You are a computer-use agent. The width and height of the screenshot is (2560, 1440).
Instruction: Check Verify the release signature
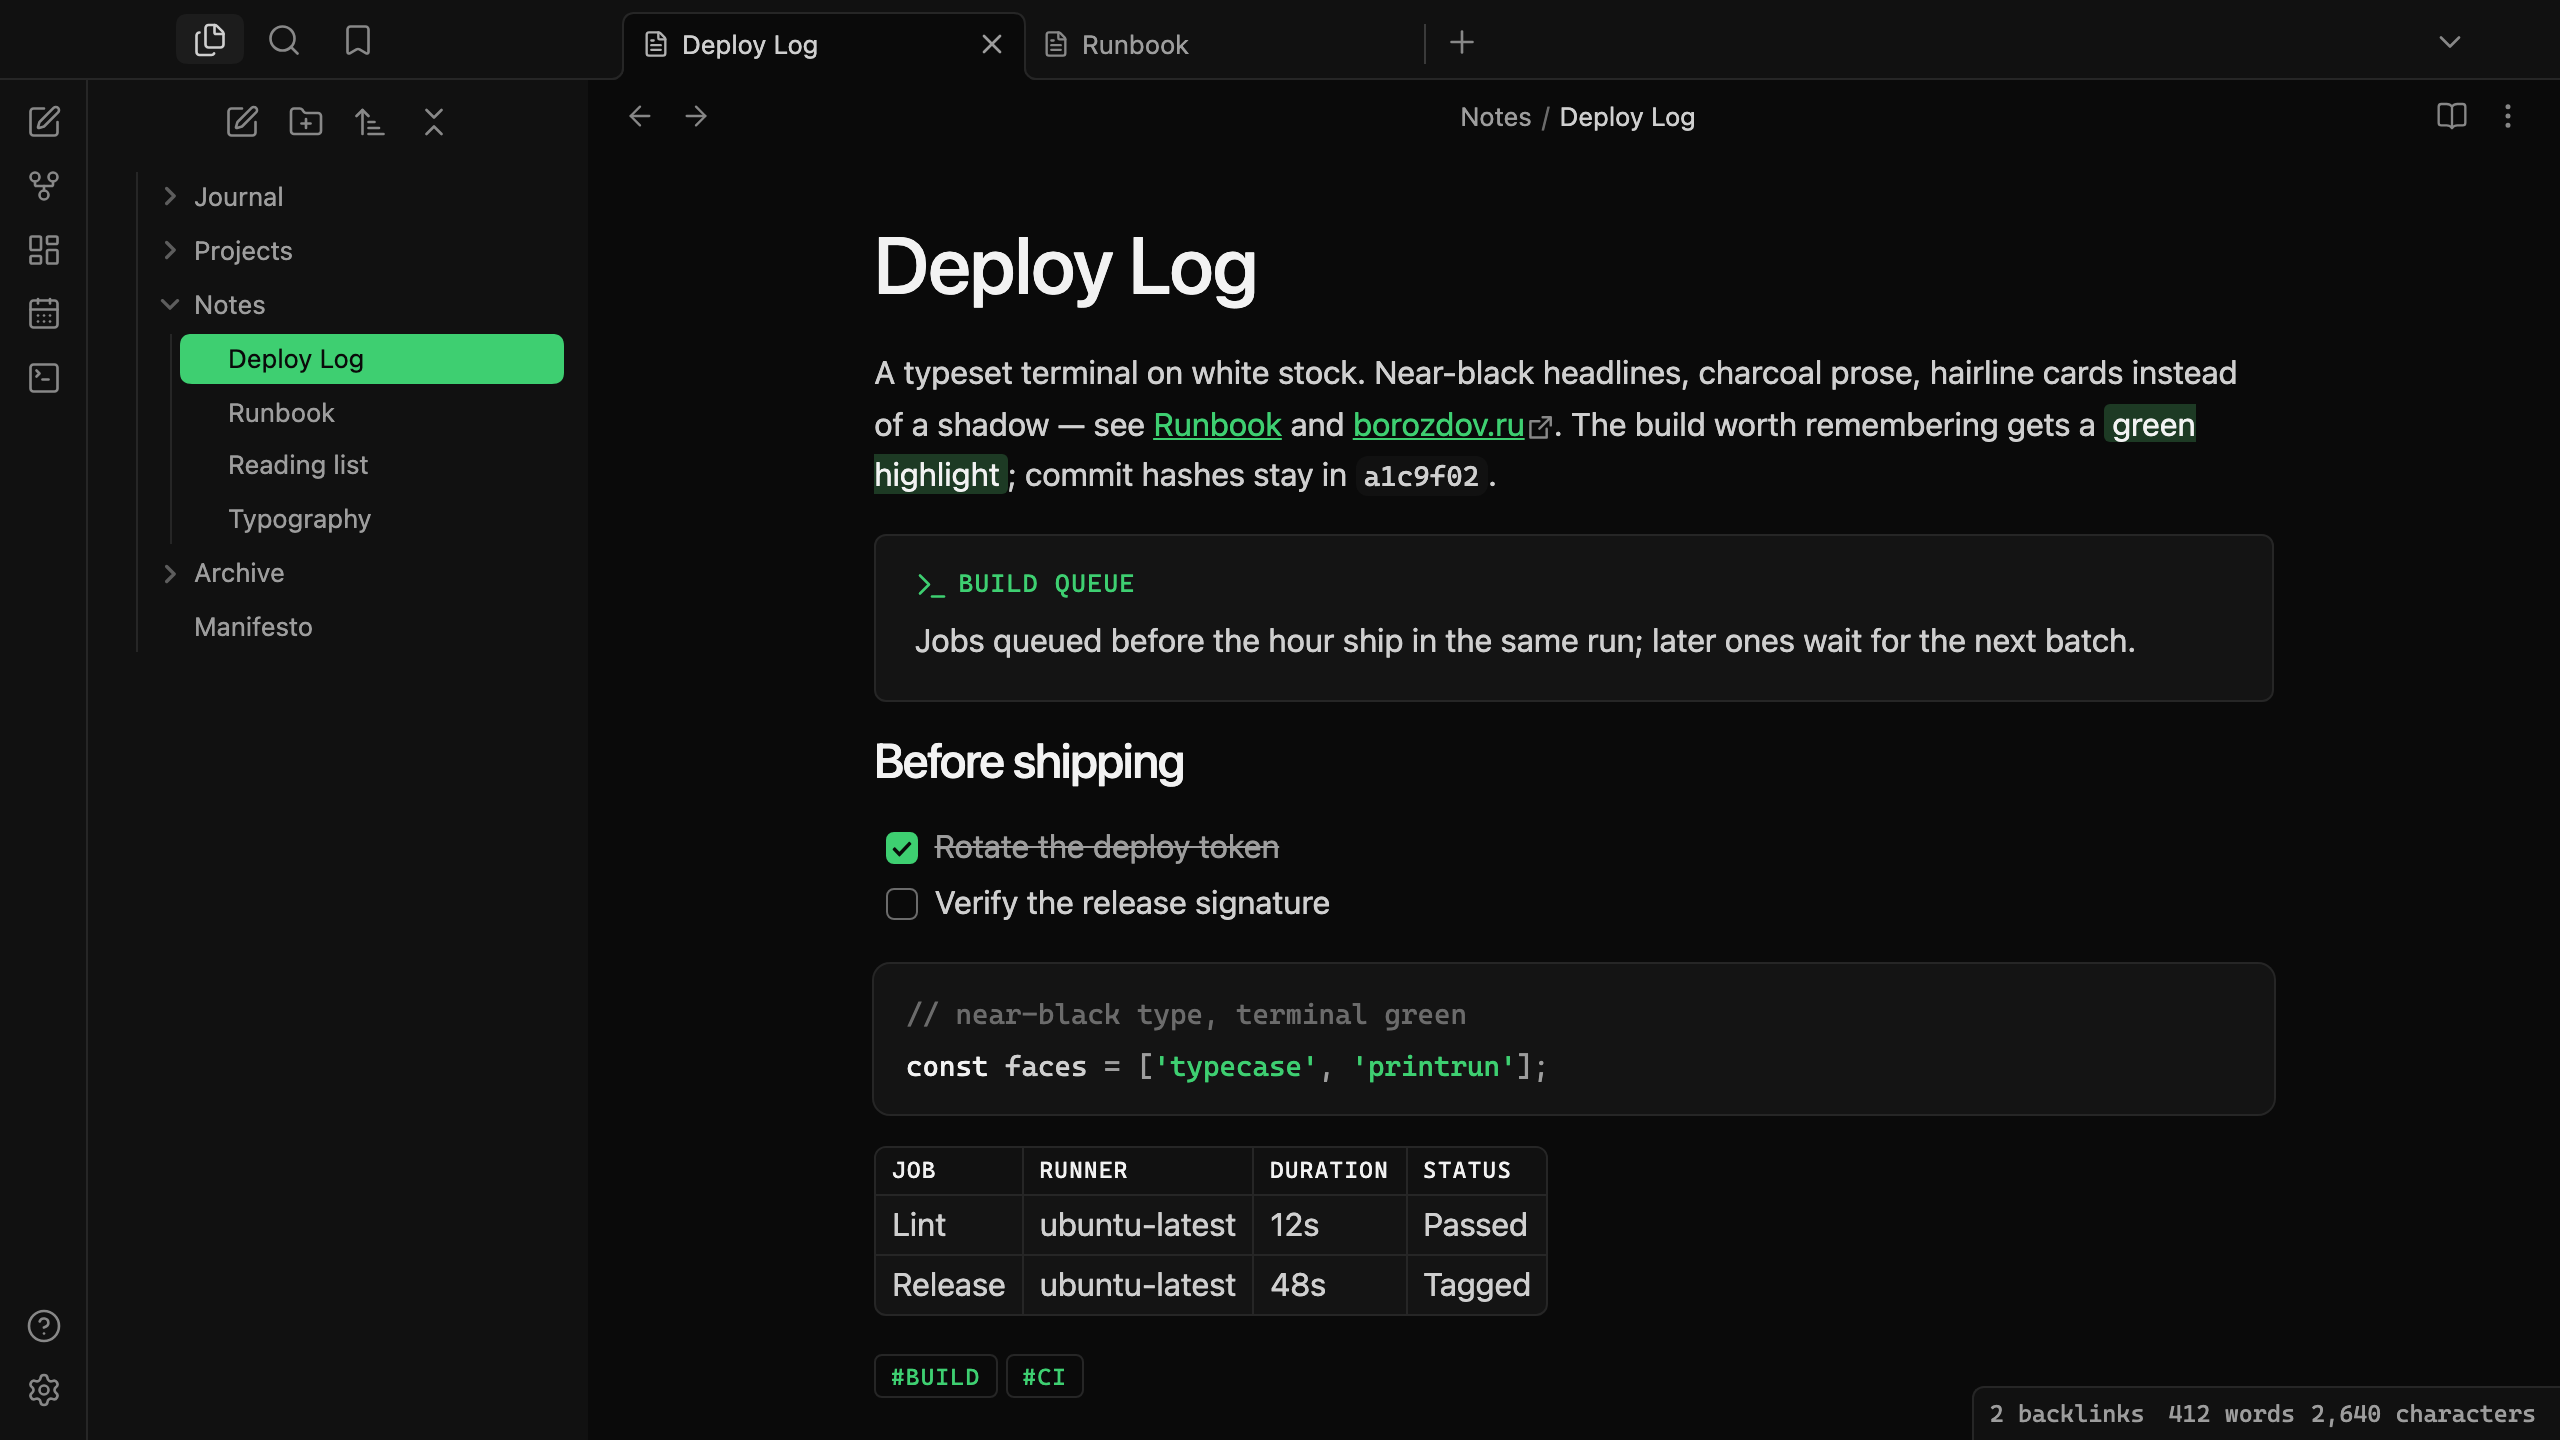point(902,904)
